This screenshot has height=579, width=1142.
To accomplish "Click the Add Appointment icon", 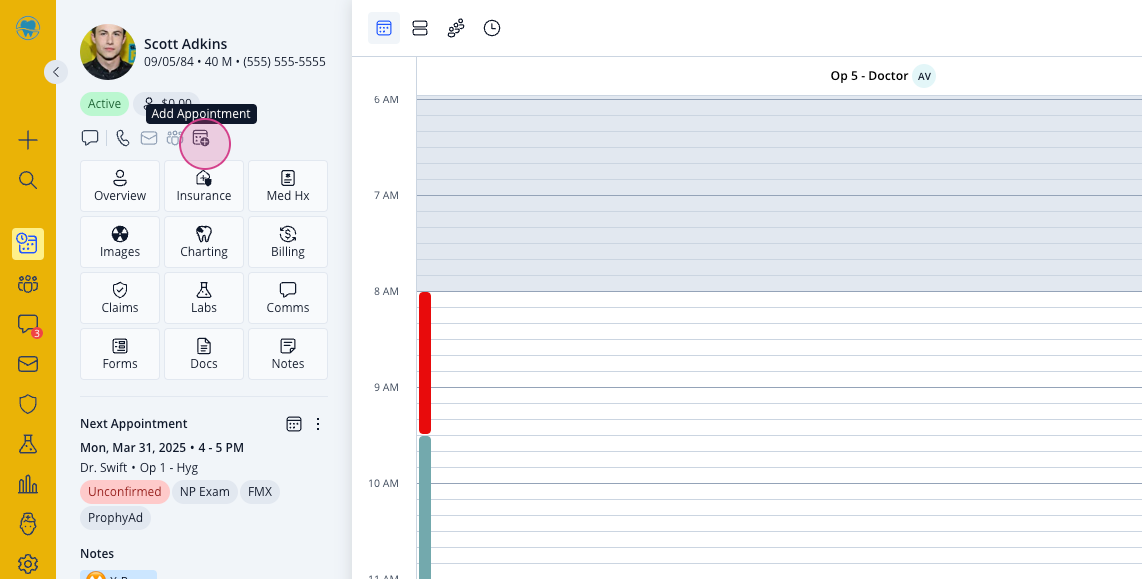I will point(201,138).
